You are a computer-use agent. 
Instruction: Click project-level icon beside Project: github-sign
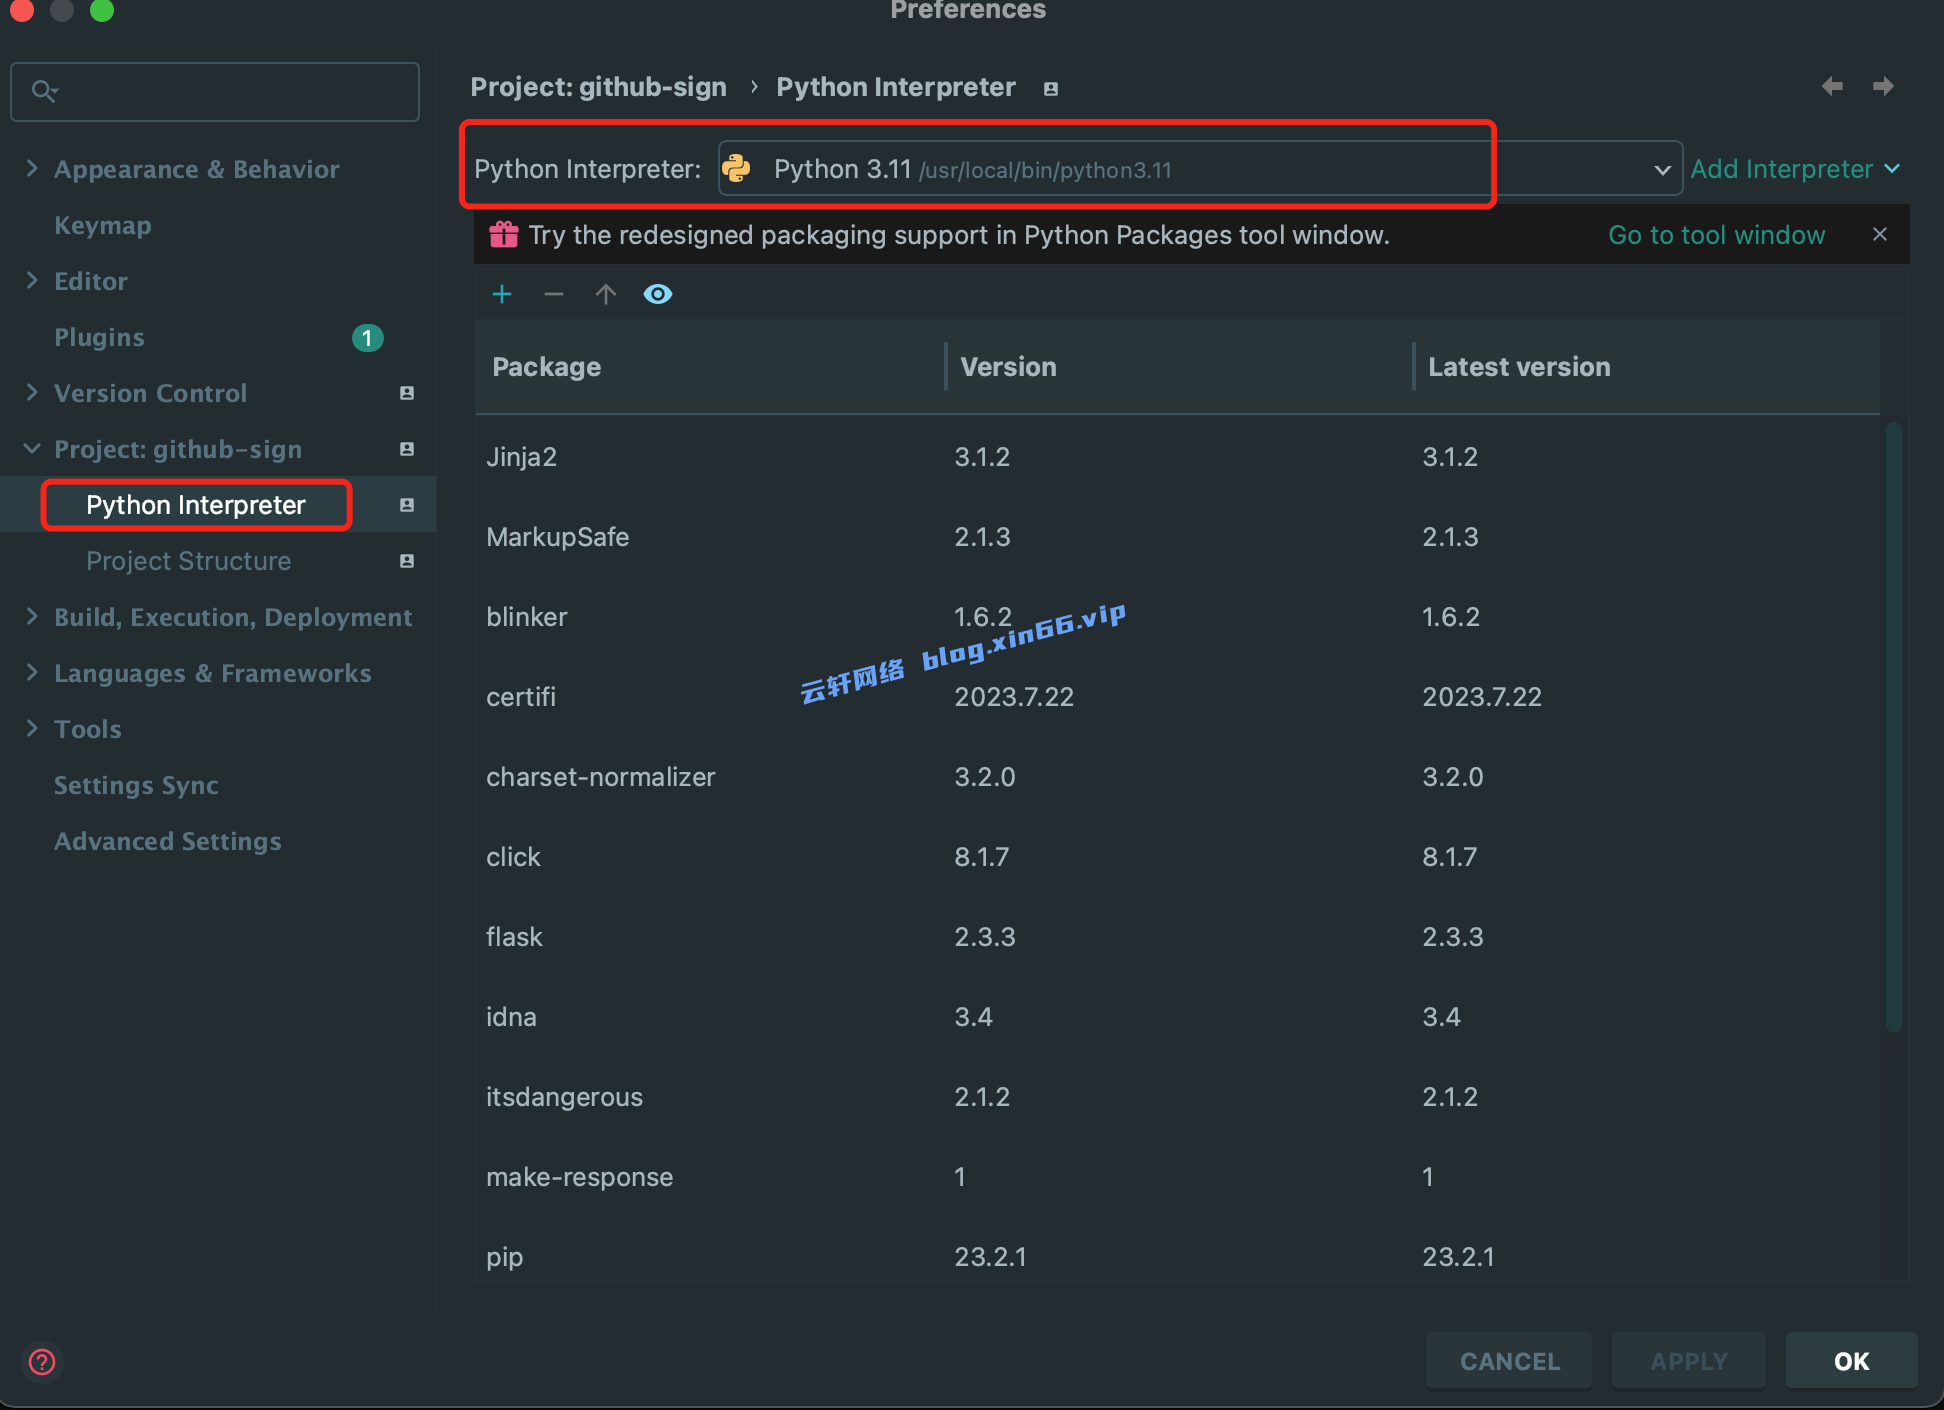[x=407, y=449]
